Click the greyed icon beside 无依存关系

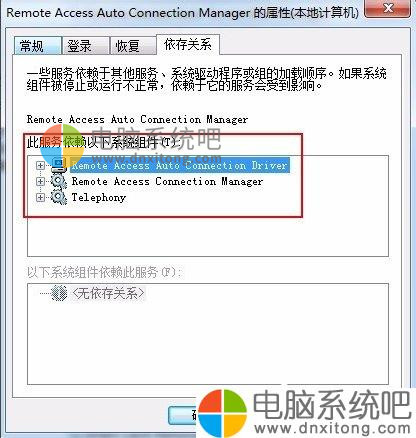pyautogui.click(x=59, y=293)
